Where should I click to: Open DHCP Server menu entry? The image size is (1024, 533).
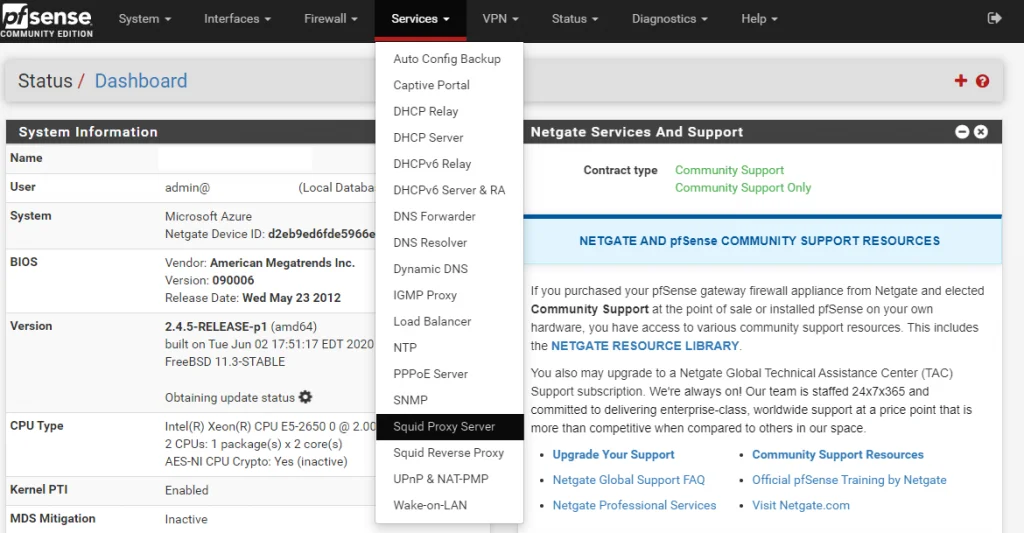pos(449,138)
